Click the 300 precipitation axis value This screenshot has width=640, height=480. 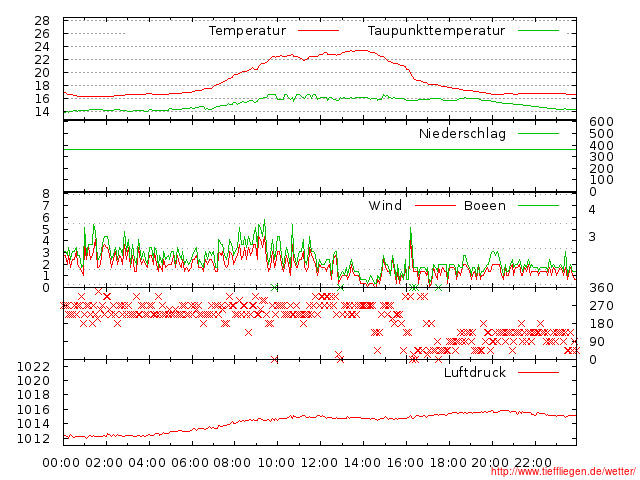click(601, 157)
